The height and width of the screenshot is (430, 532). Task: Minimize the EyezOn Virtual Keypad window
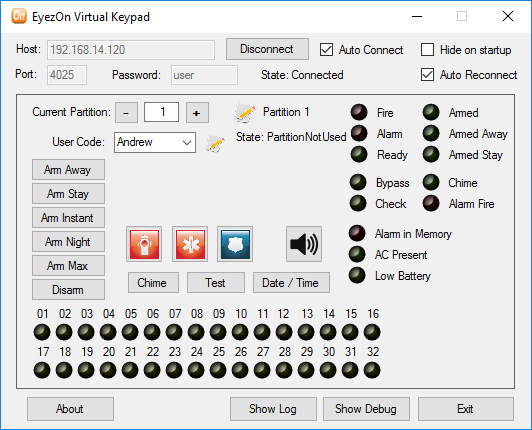(417, 16)
